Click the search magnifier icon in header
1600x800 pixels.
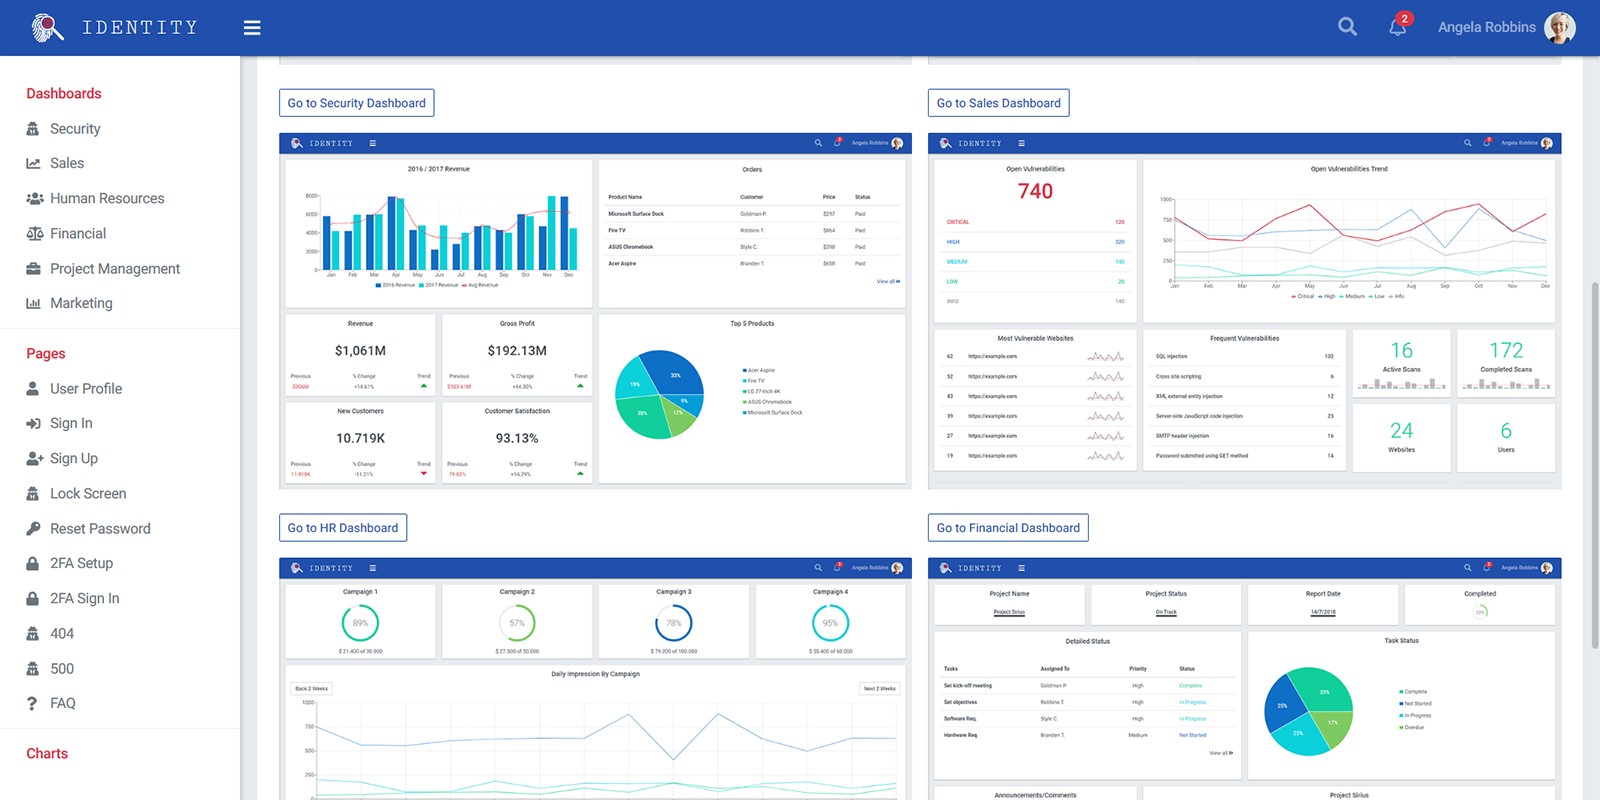tap(1347, 27)
